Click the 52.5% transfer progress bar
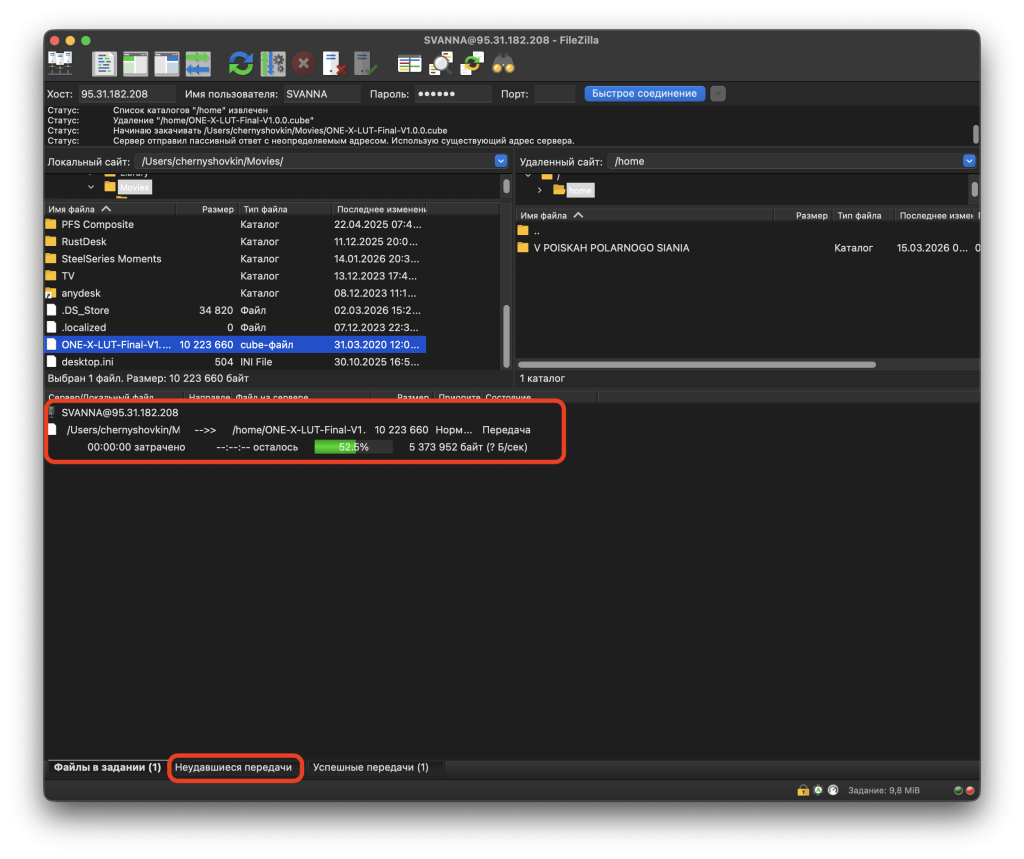Screen dimensions: 1024x859 pyautogui.click(x=353, y=447)
